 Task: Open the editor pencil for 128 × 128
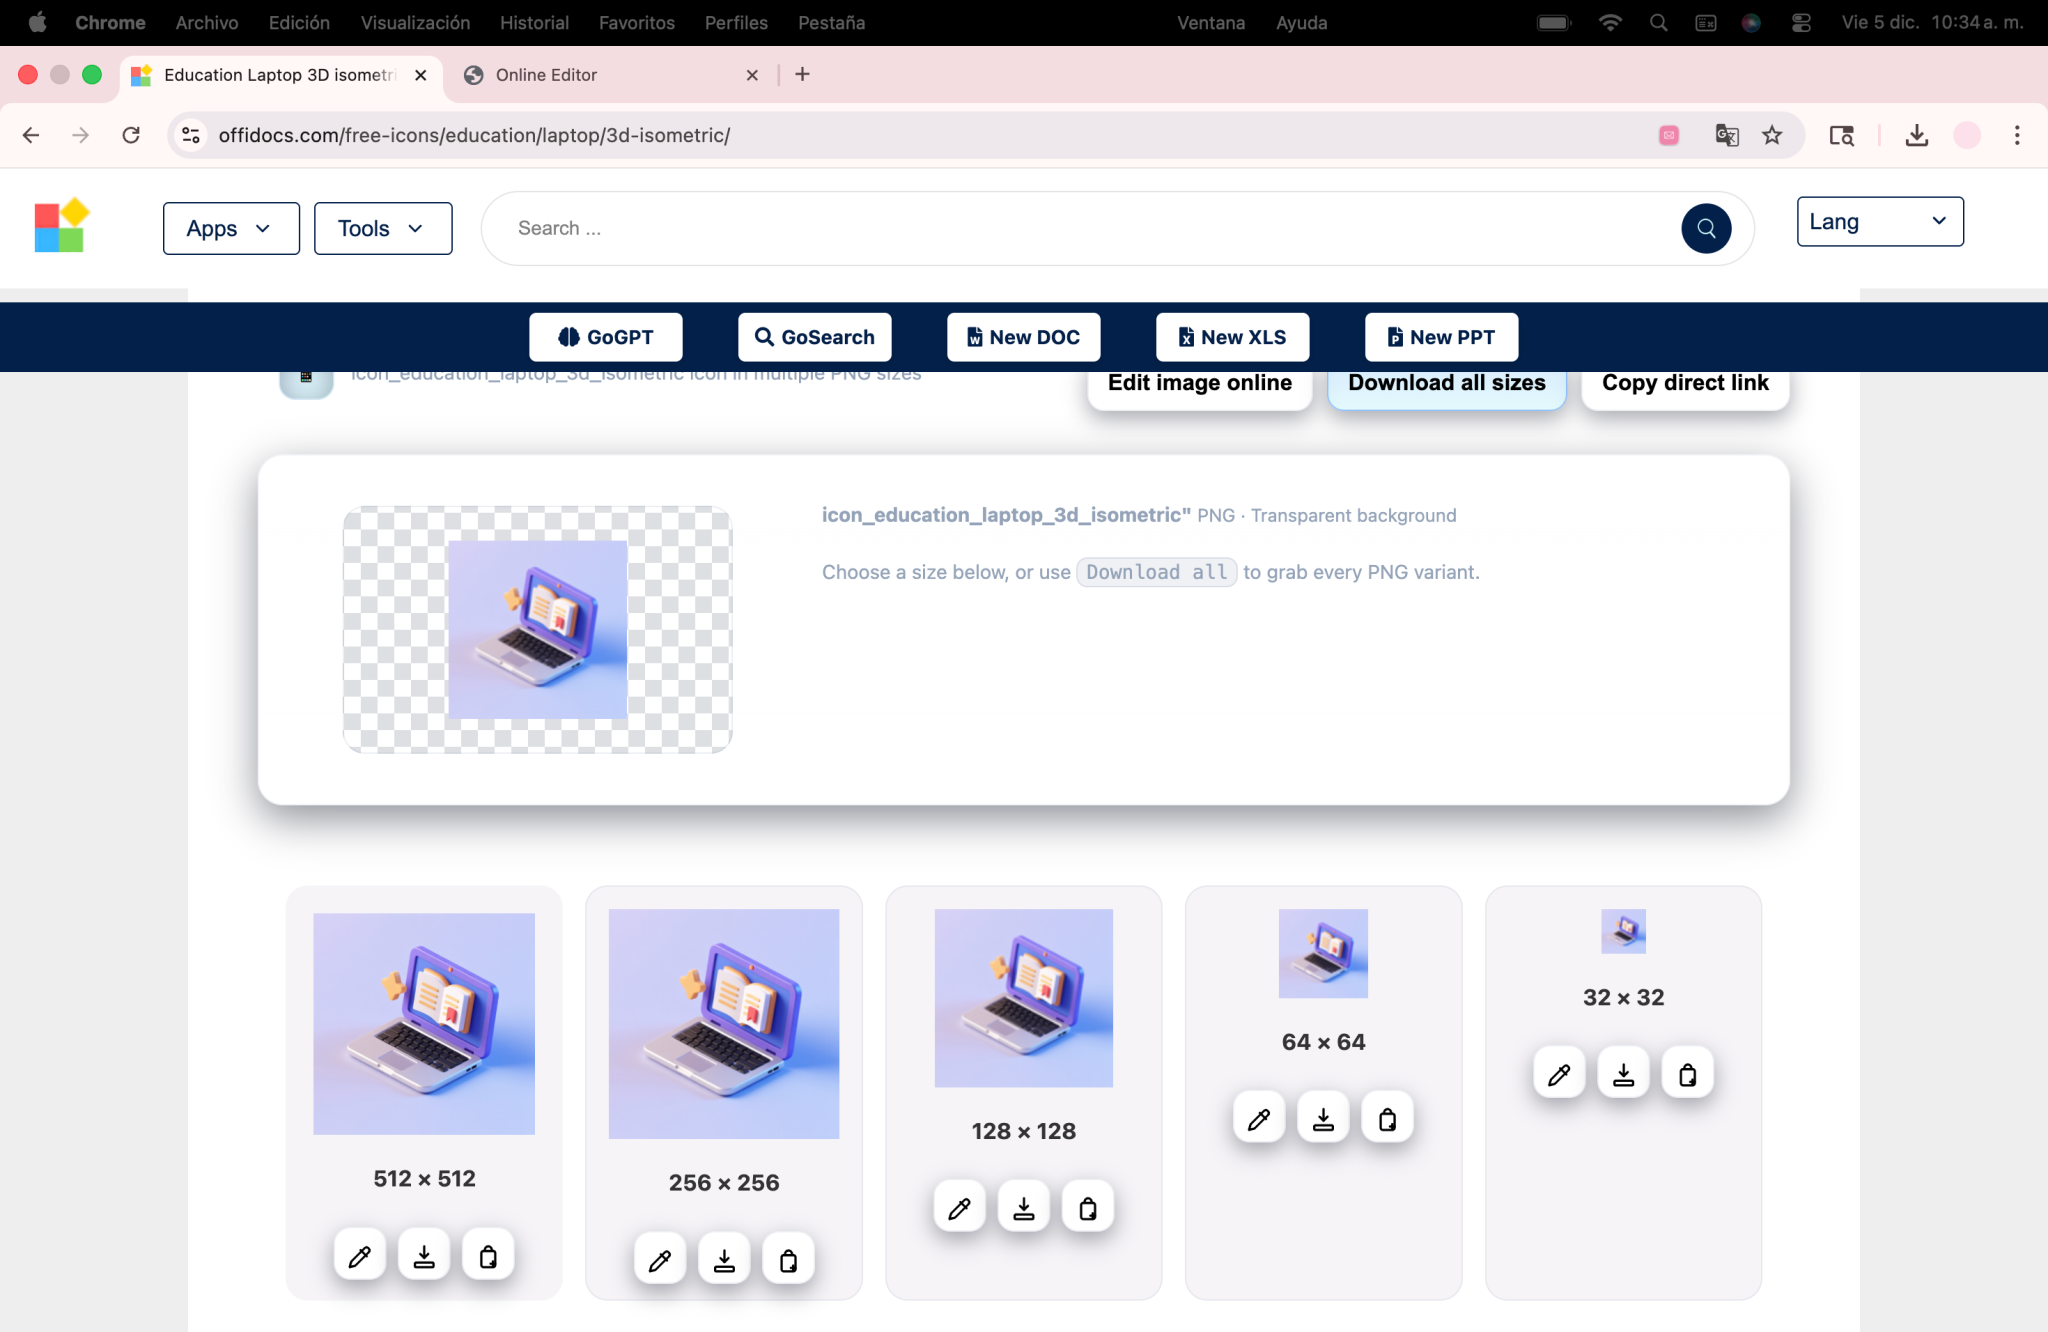tap(960, 1208)
